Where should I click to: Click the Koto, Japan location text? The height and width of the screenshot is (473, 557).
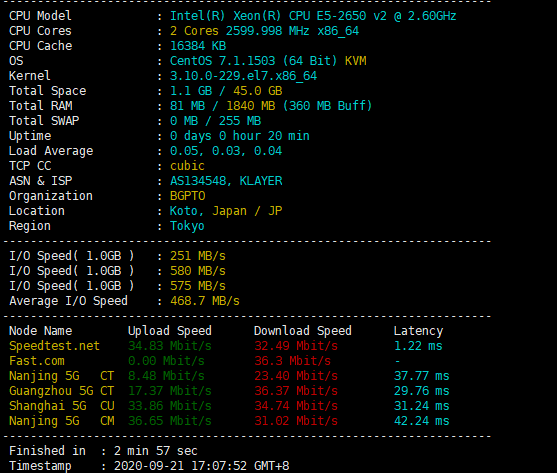pos(208,211)
